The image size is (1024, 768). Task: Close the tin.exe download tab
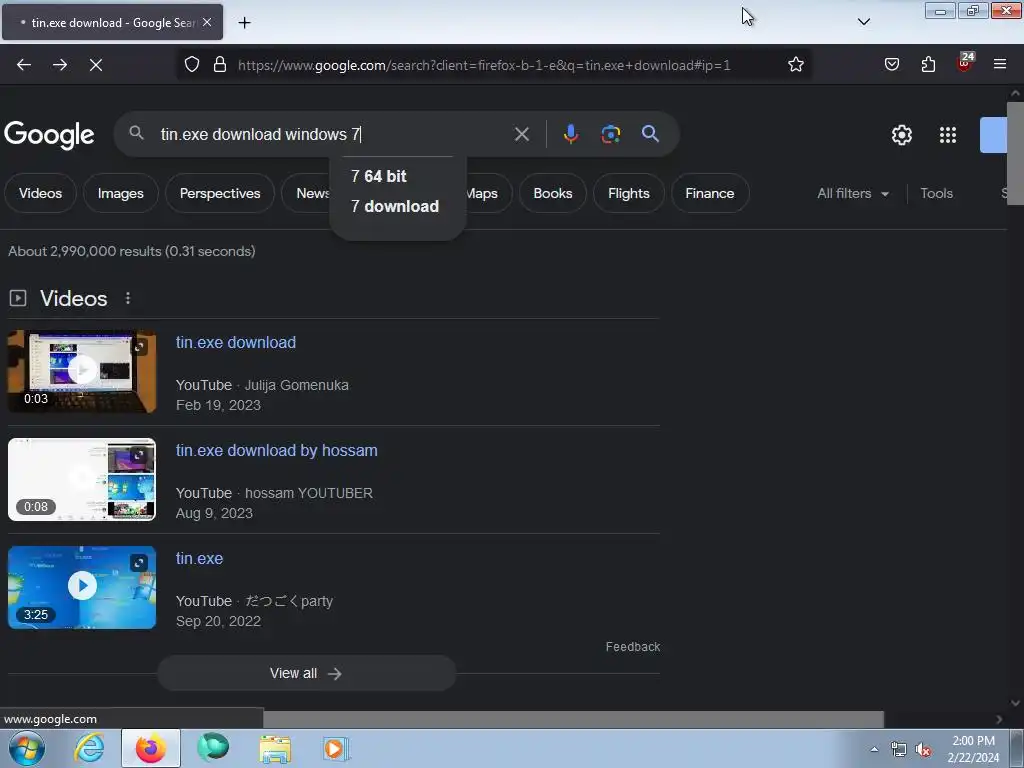[207, 22]
